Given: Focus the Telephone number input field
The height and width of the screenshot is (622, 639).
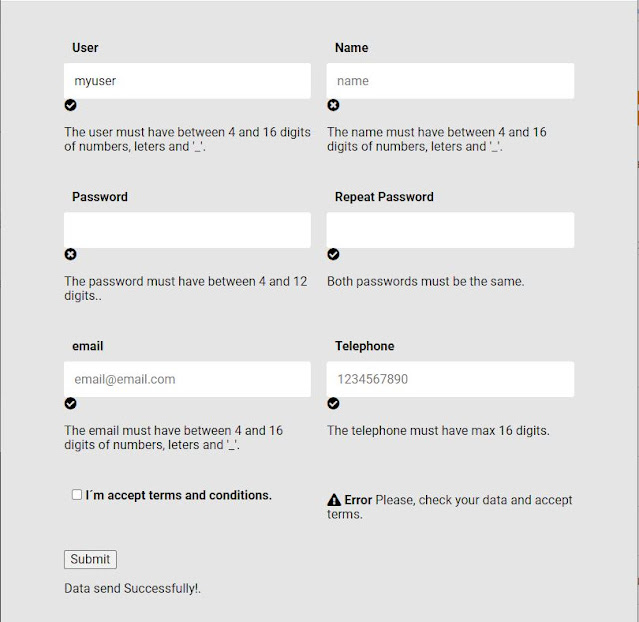Looking at the screenshot, I should (450, 379).
